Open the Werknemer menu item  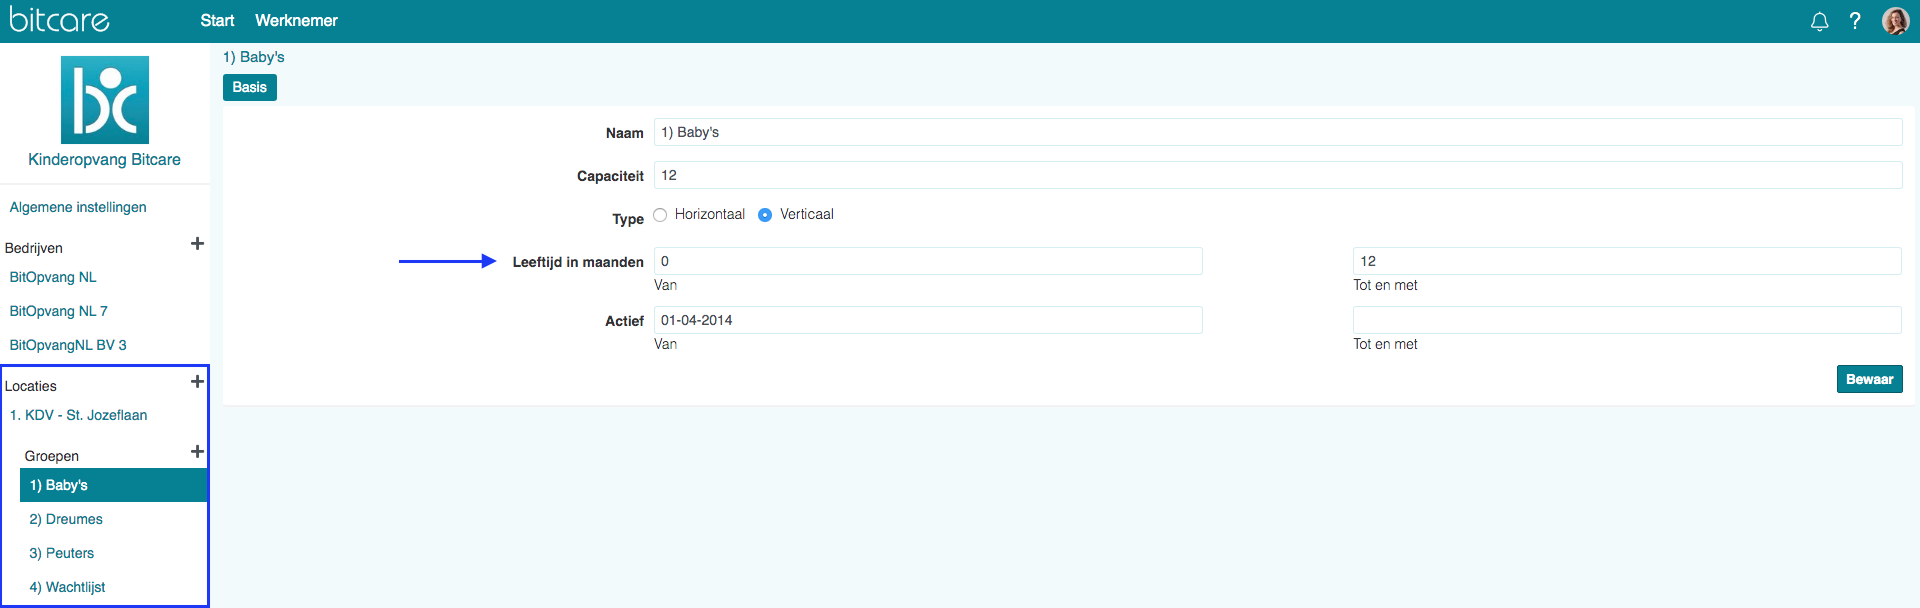pyautogui.click(x=296, y=21)
